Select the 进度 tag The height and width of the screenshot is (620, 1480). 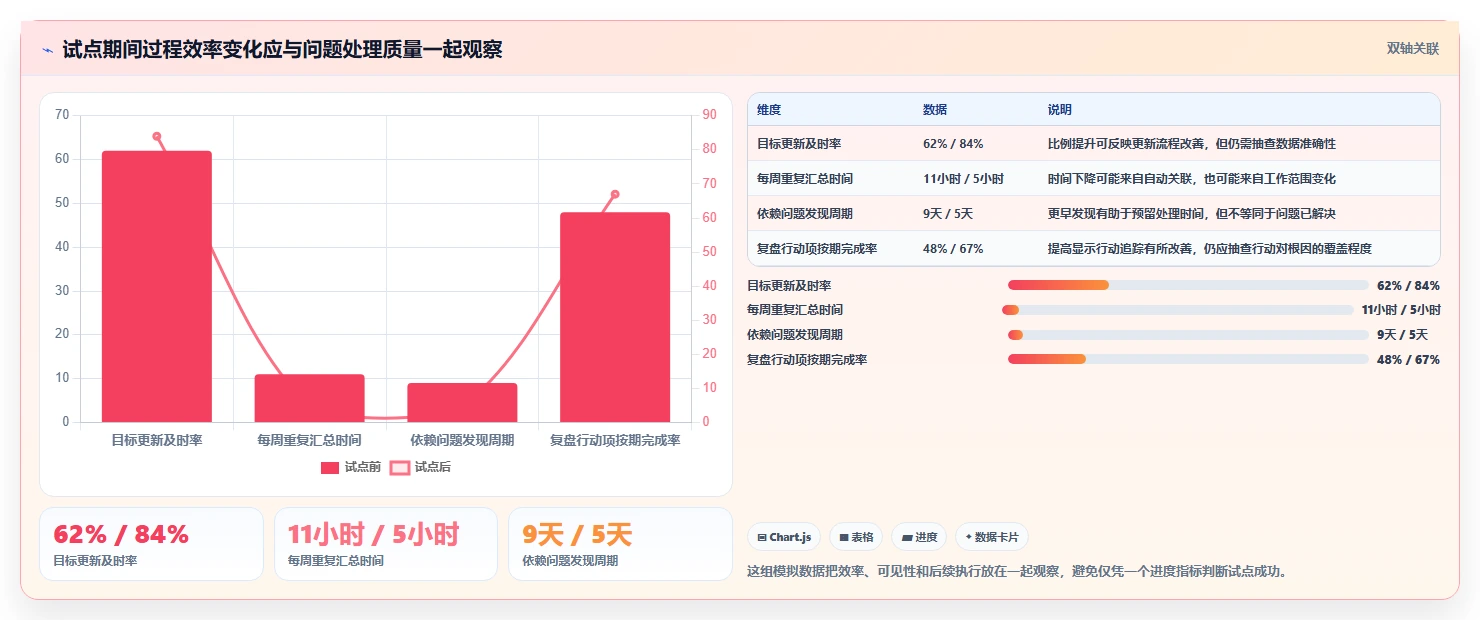click(919, 537)
